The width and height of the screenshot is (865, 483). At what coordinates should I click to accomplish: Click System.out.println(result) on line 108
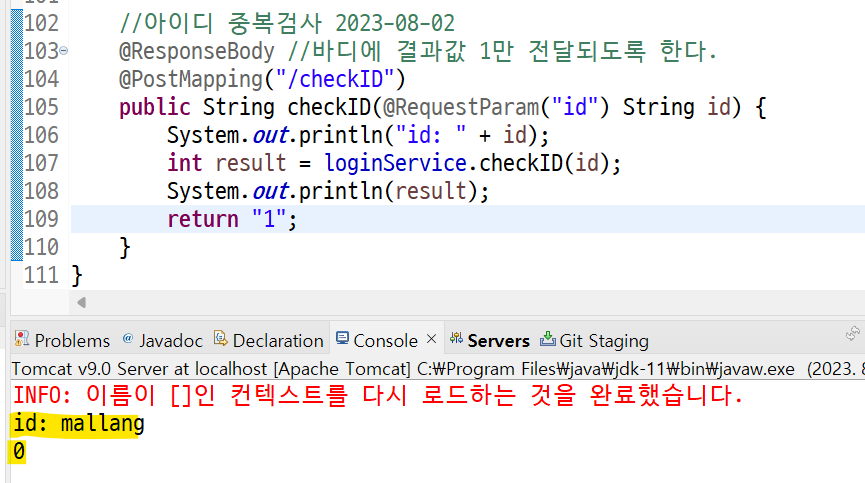click(328, 191)
